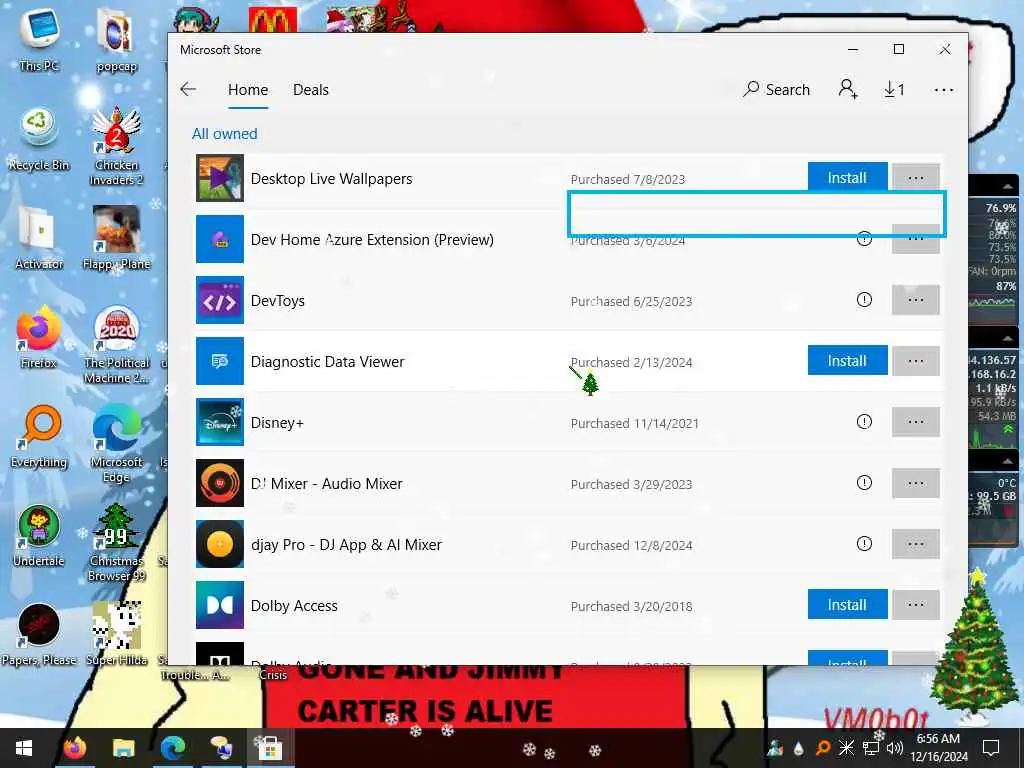Click the djay Pro app icon
The height and width of the screenshot is (768, 1024).
tap(220, 544)
